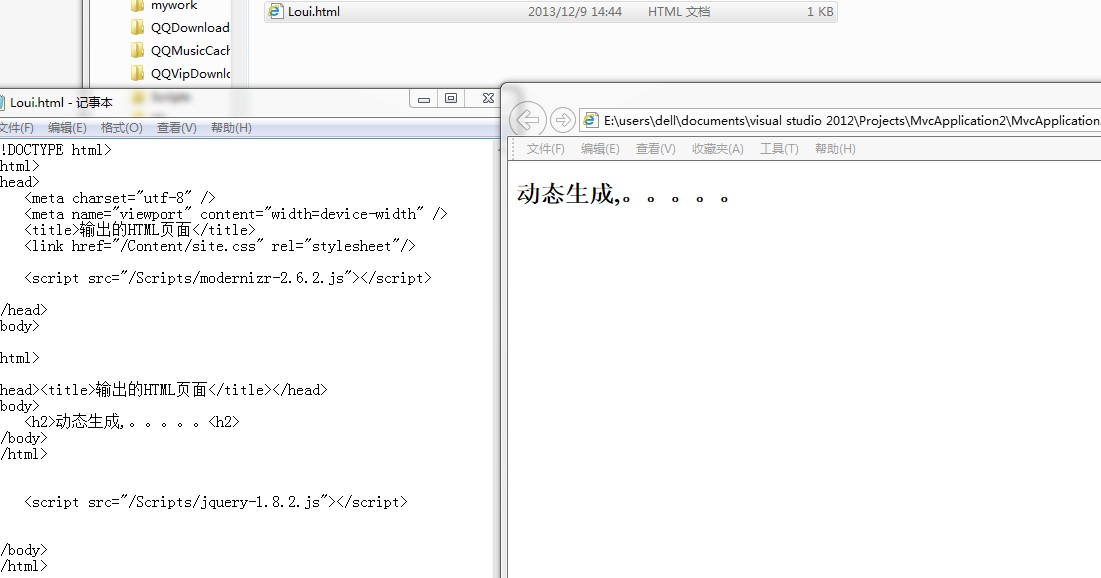This screenshot has height=578, width=1101.
Task: Open the mywork folder in the tree
Action: pos(174,6)
